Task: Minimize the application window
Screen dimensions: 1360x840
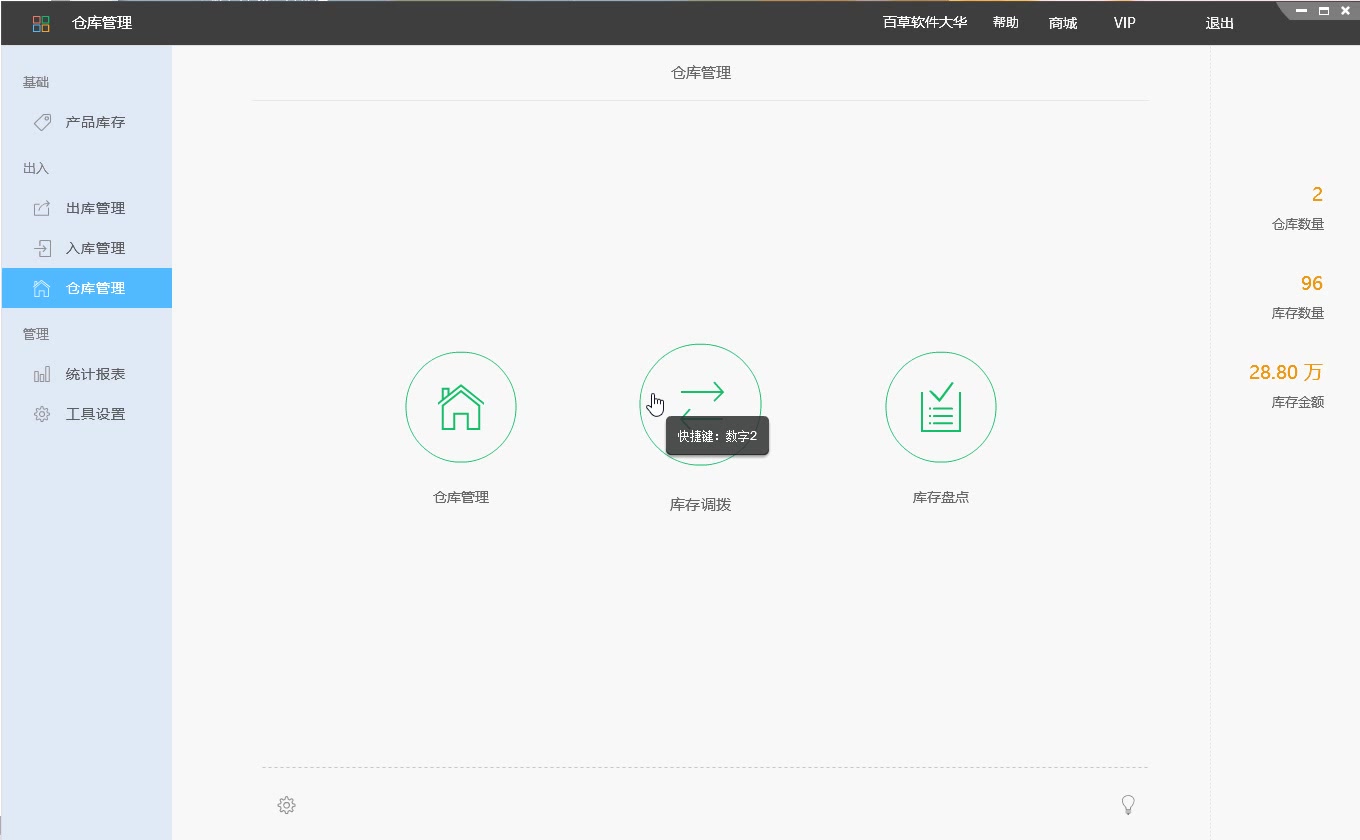Action: click(x=1302, y=10)
